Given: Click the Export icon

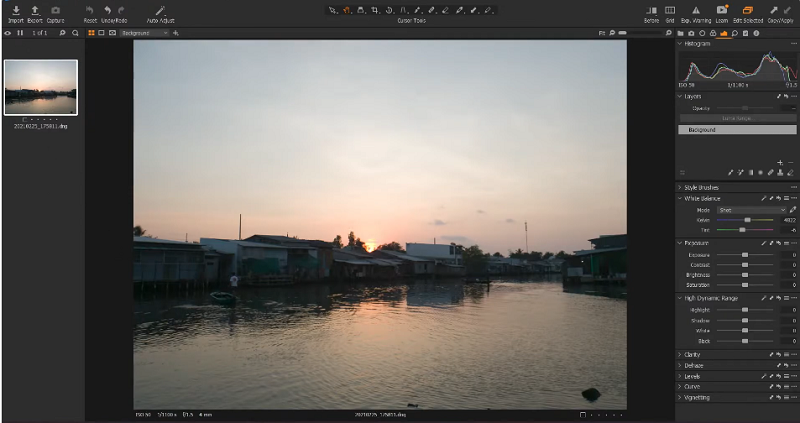Looking at the screenshot, I should (x=35, y=10).
